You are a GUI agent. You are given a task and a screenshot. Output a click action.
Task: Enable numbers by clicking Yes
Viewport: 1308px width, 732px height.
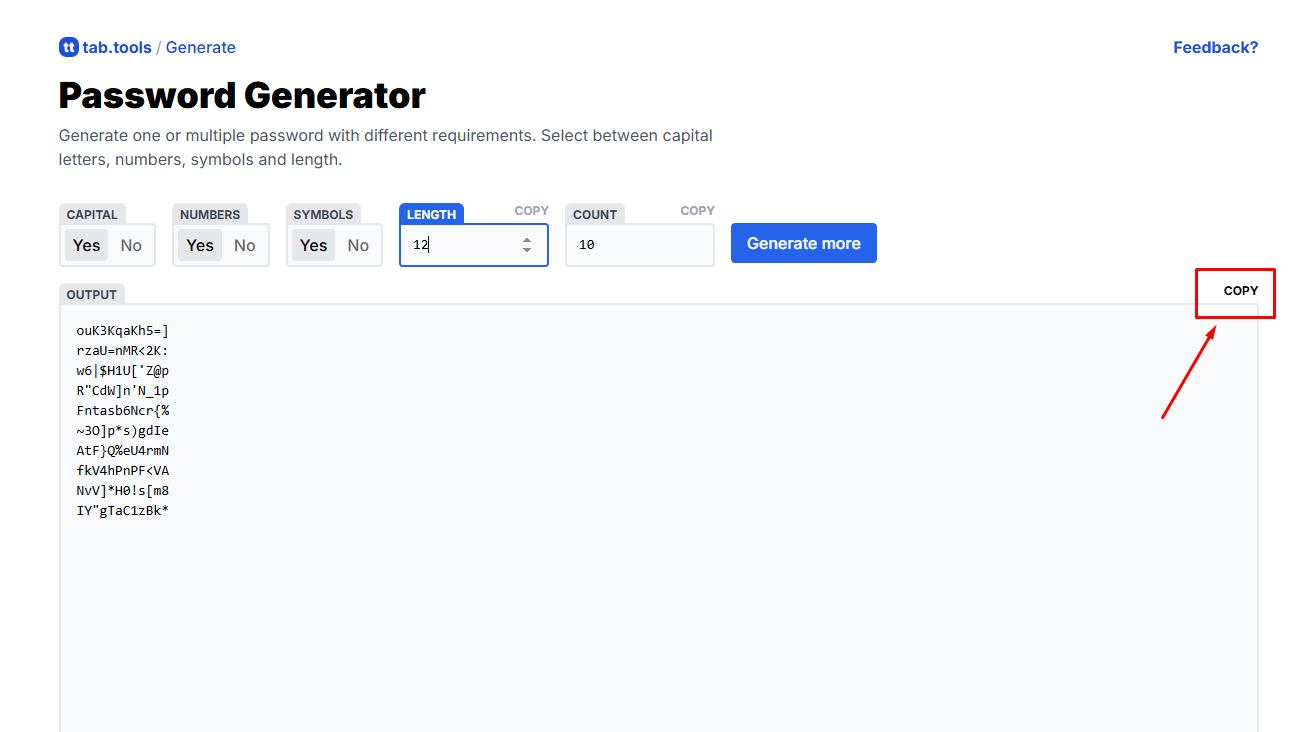coord(199,244)
